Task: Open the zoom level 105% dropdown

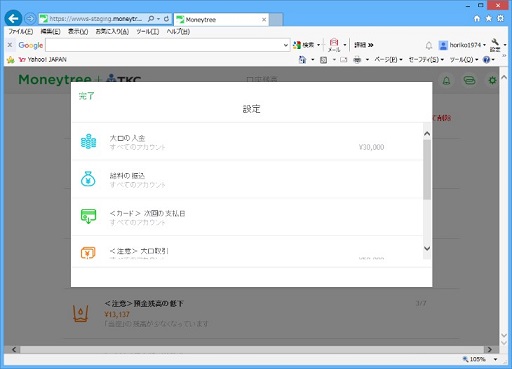Action: (495, 359)
